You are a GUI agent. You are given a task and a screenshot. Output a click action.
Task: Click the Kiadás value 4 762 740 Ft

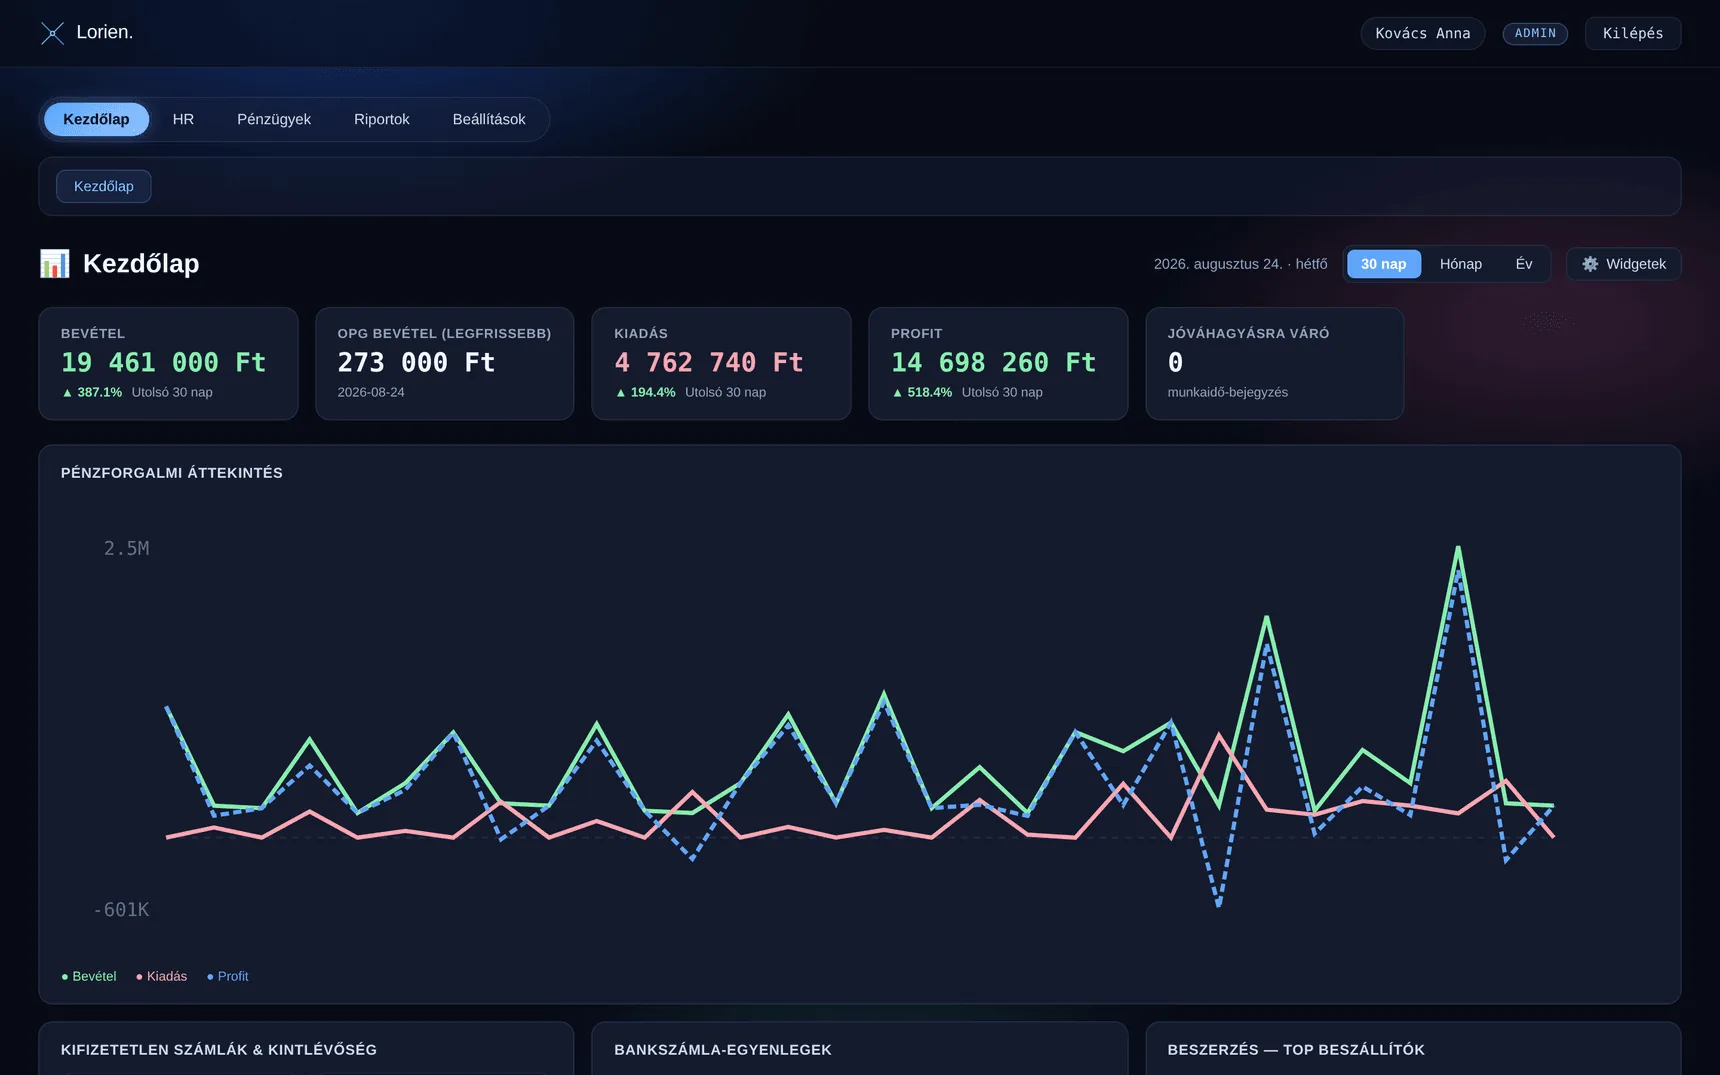(709, 362)
